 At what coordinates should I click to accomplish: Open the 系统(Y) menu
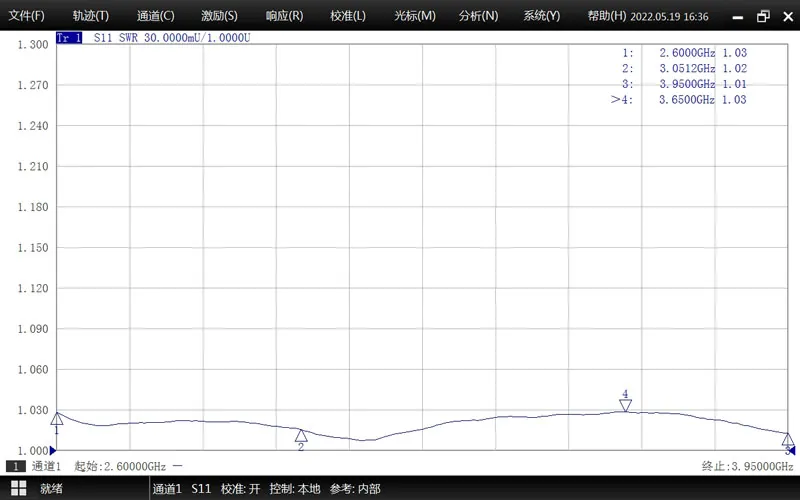pyautogui.click(x=541, y=16)
